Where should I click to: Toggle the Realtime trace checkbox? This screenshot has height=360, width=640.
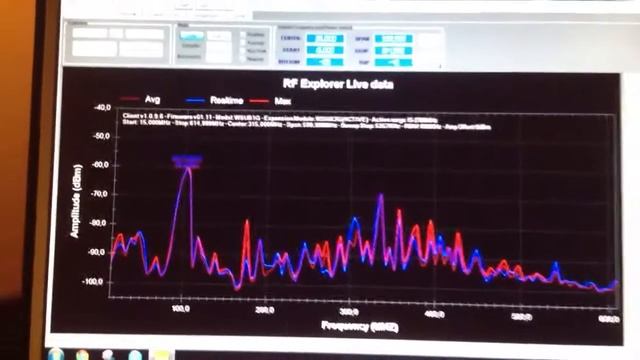tap(243, 35)
